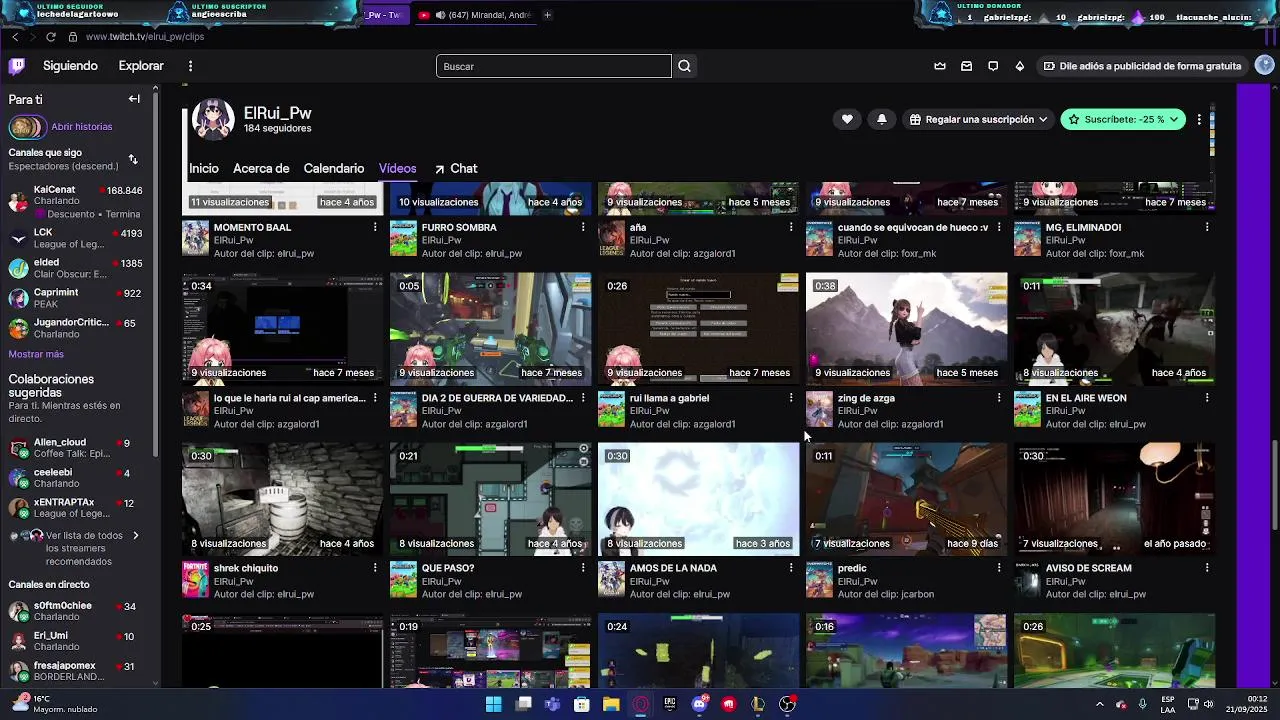Screen dimensions: 1280x720
Task: Open the Chat pop-out tab
Action: [x=455, y=168]
